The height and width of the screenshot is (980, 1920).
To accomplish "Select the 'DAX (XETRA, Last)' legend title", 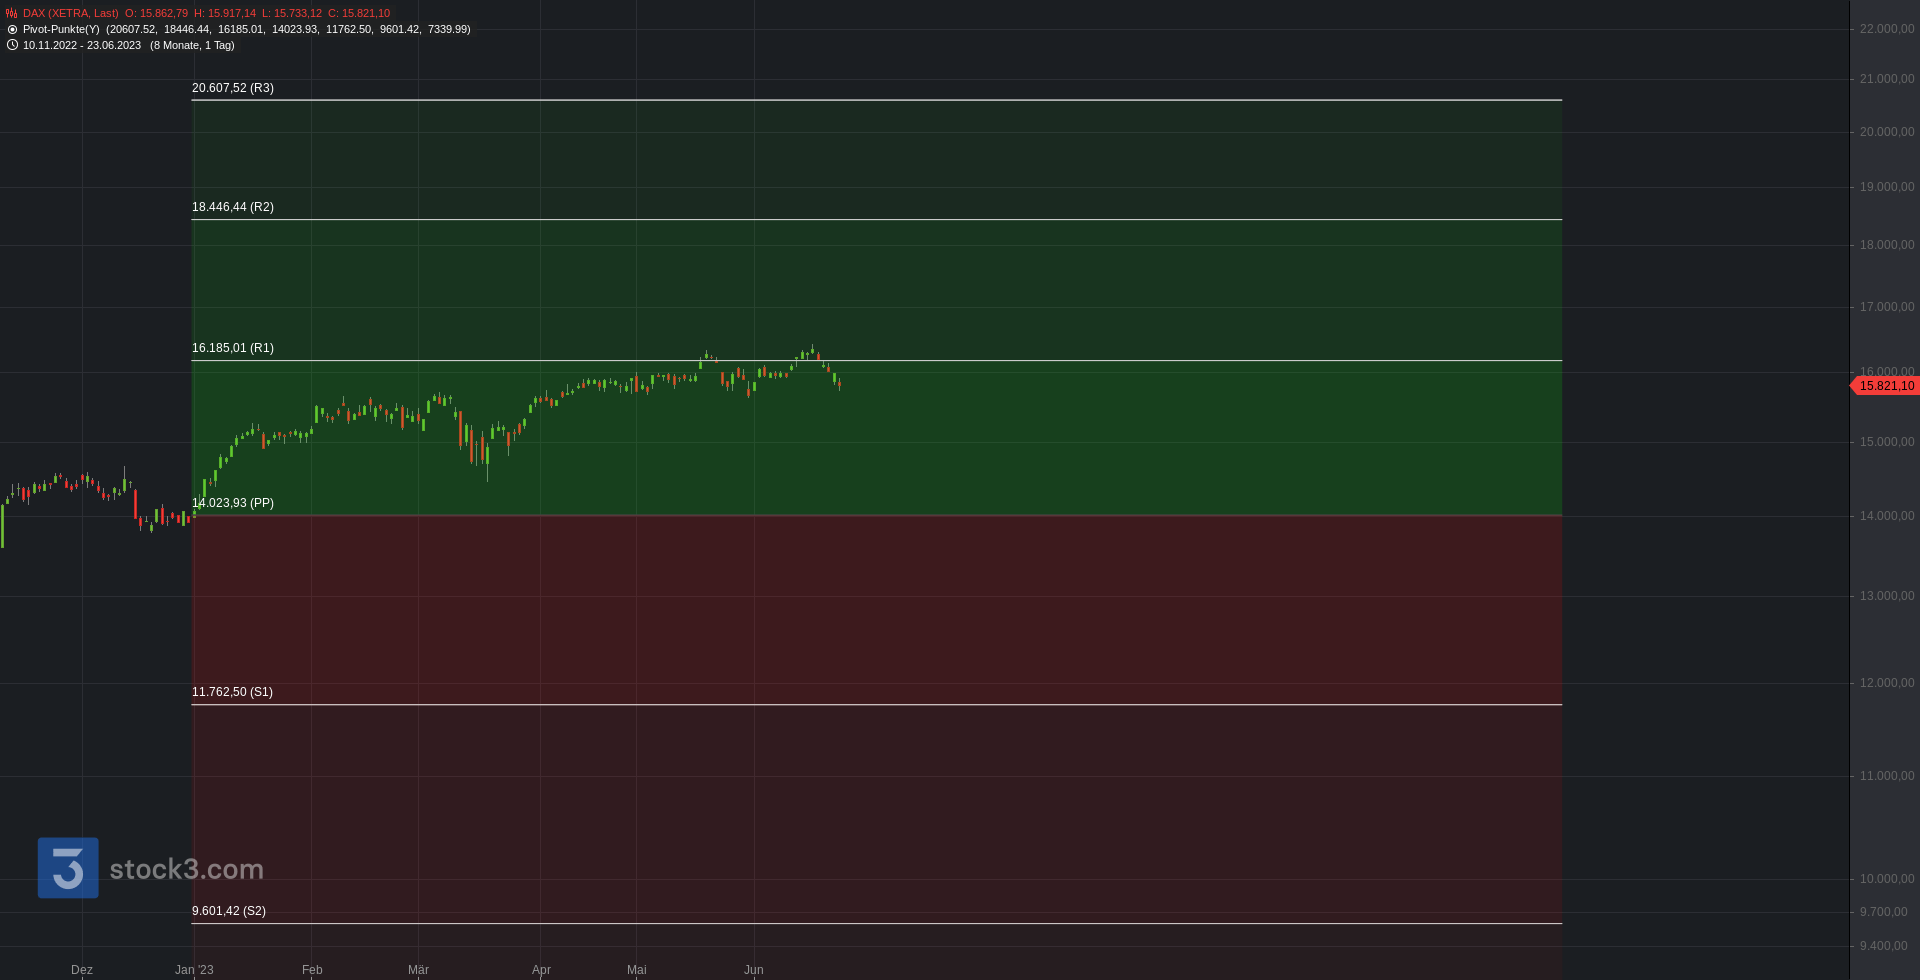I will [x=70, y=13].
